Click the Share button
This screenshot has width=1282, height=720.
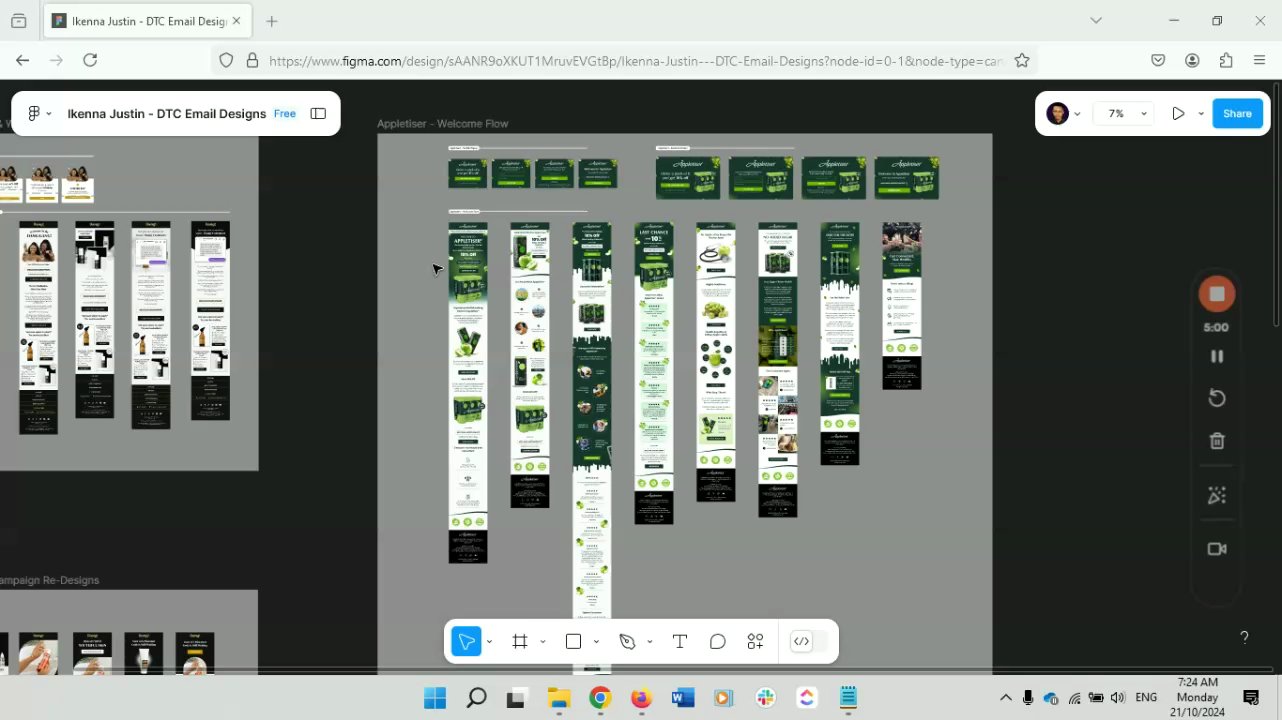pos(1237,114)
